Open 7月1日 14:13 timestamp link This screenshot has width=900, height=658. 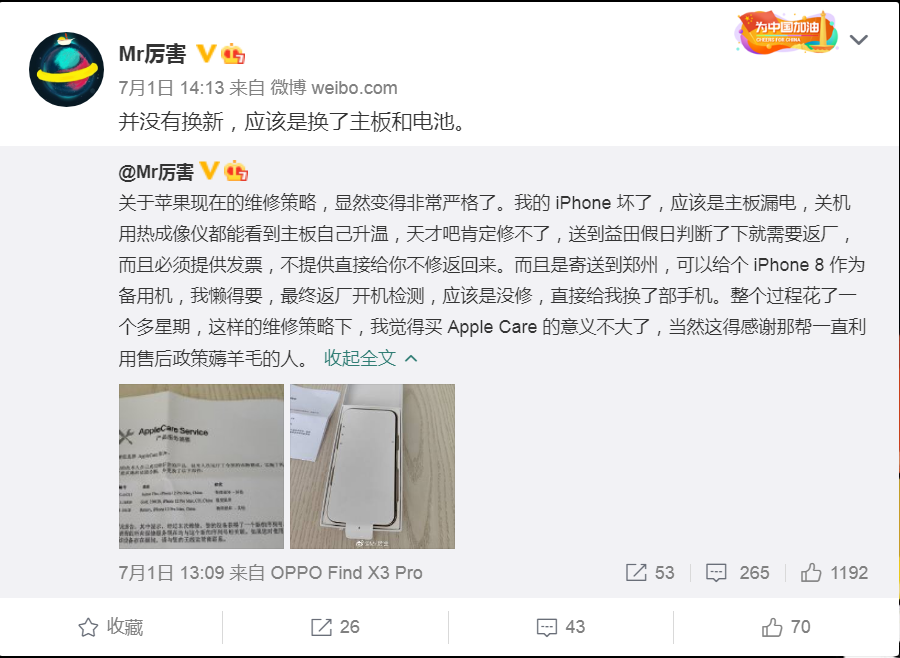point(171,88)
